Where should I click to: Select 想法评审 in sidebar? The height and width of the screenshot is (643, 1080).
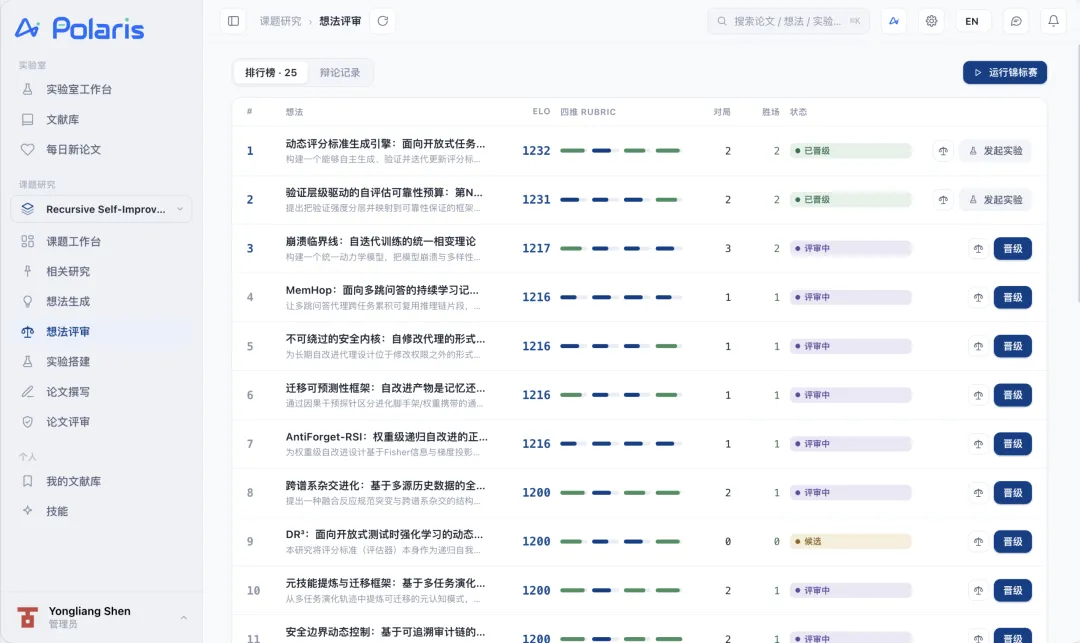coord(101,331)
